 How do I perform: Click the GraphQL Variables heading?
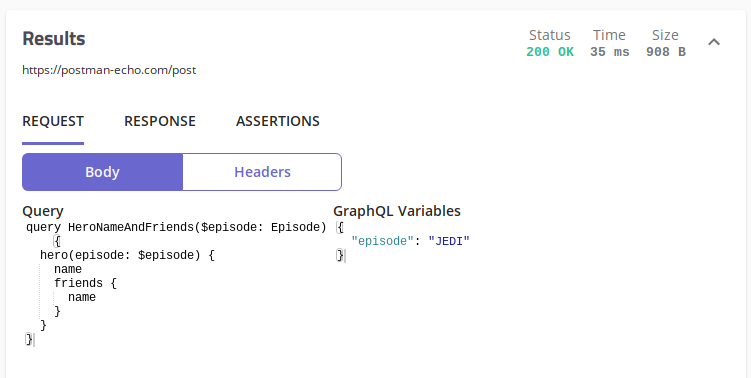397,211
